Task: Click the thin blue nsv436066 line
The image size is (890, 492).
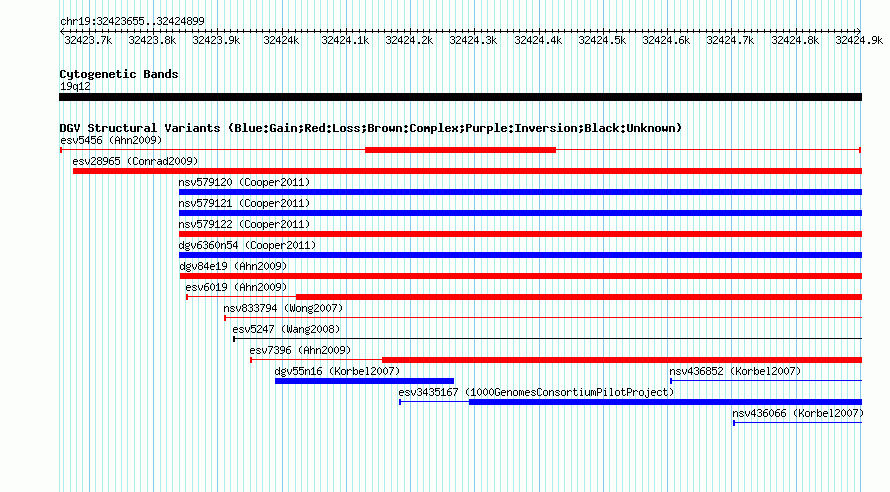Action: [797, 423]
